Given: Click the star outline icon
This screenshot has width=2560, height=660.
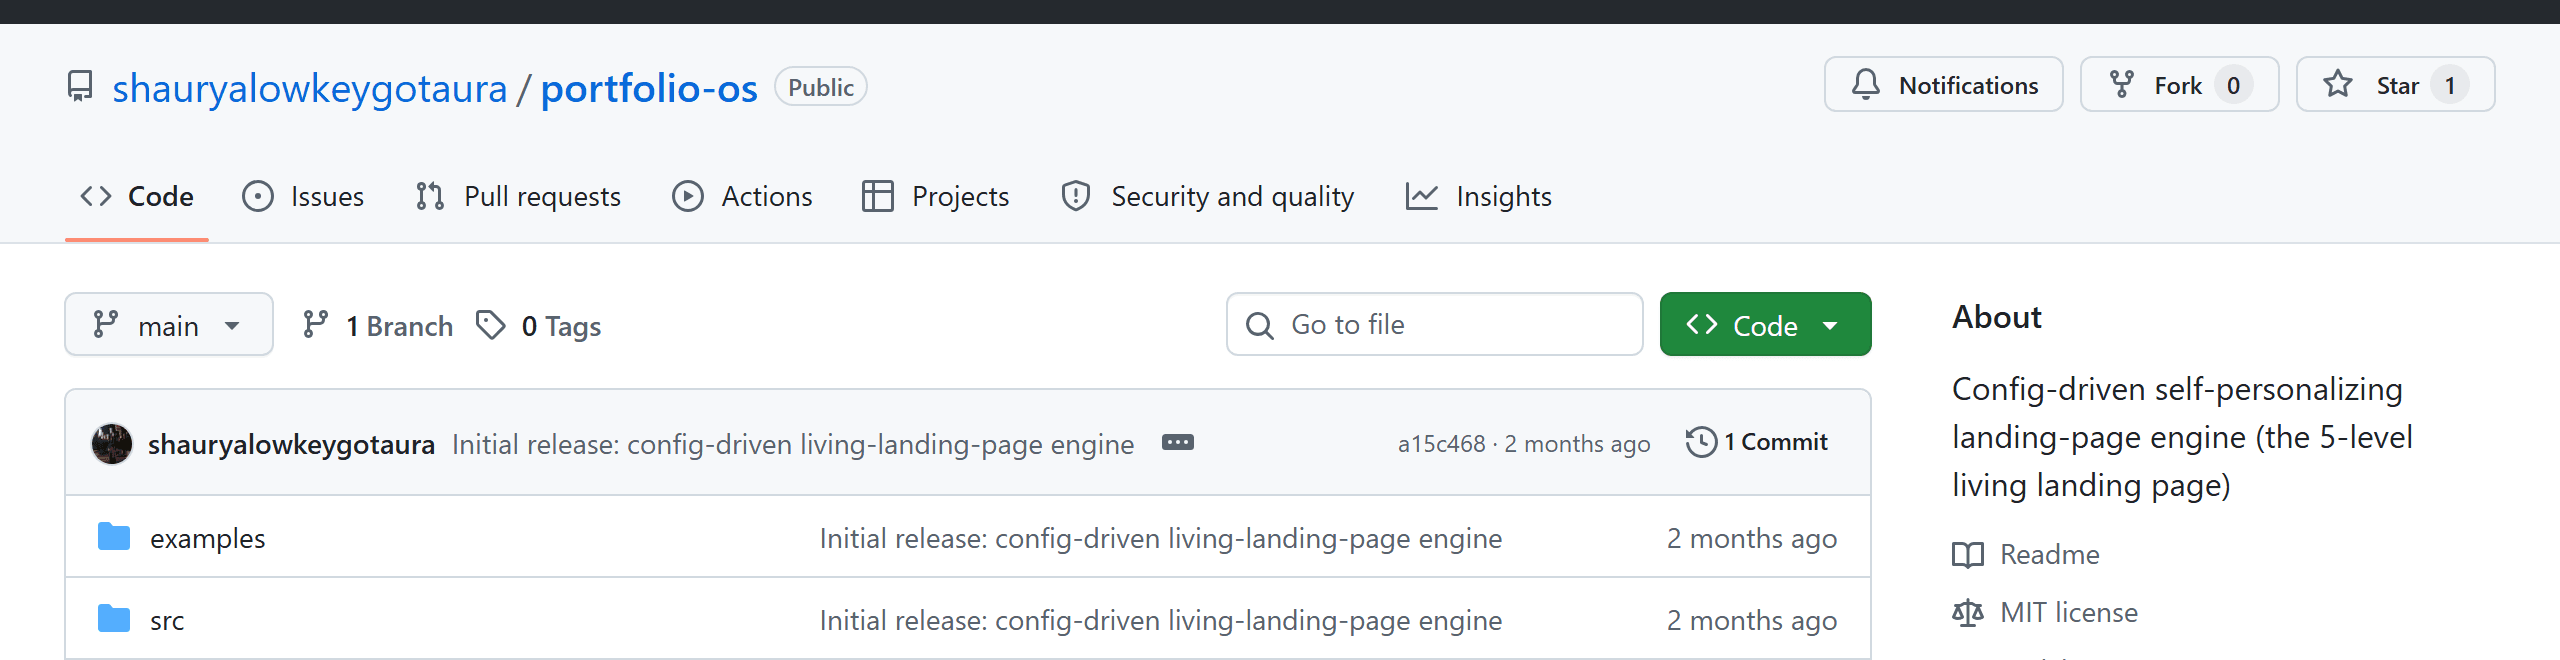Looking at the screenshot, I should (x=2338, y=83).
